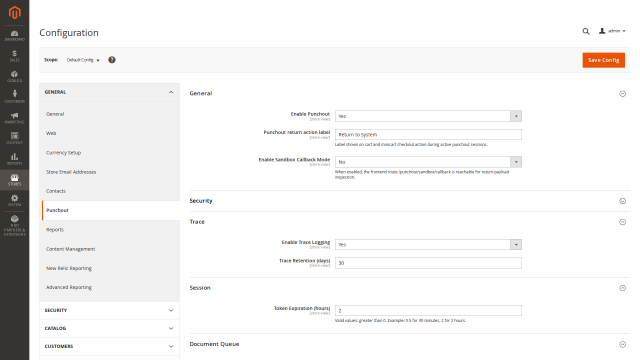Screen dimensions: 640x360
Task: Click the Enable Punchout field label
Action: coord(310,114)
